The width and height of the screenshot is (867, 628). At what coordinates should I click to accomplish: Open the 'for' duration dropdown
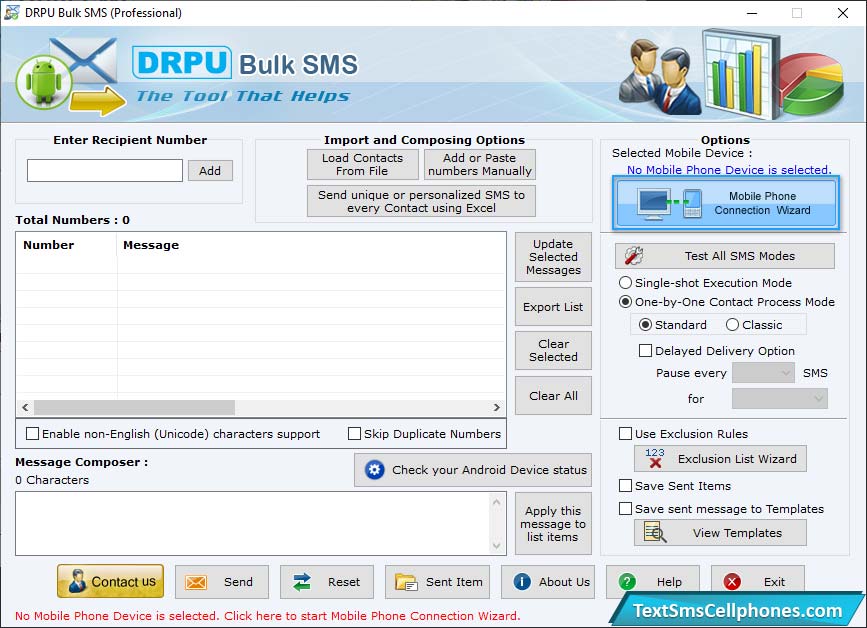click(x=780, y=398)
